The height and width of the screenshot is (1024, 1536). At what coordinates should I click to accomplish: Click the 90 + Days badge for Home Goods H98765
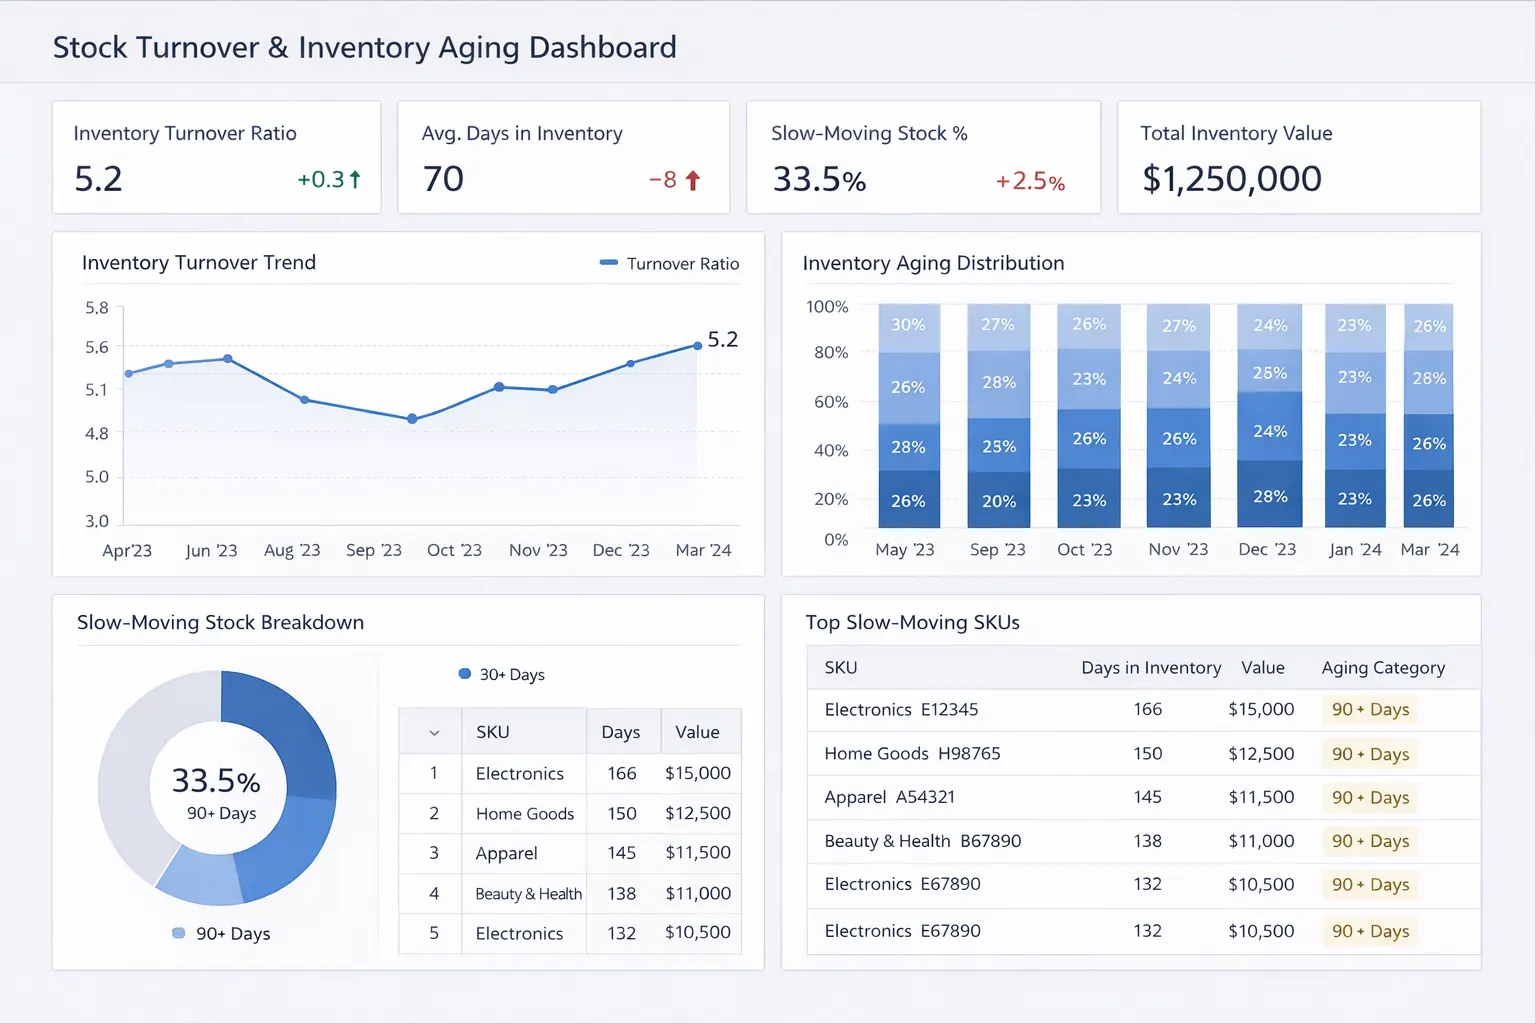click(x=1370, y=754)
